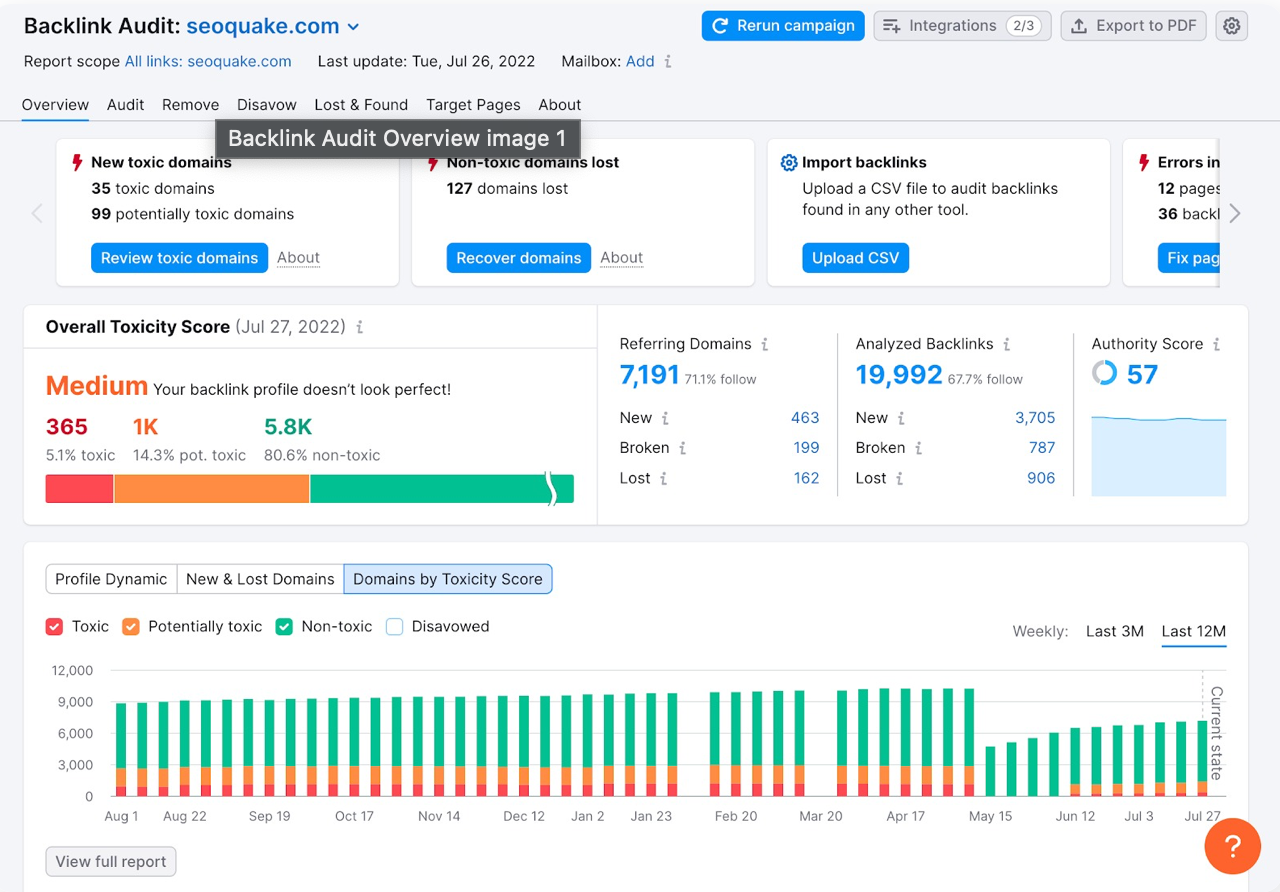Show next cards with the right arrow
Viewport: 1280px width, 892px height.
point(1235,213)
